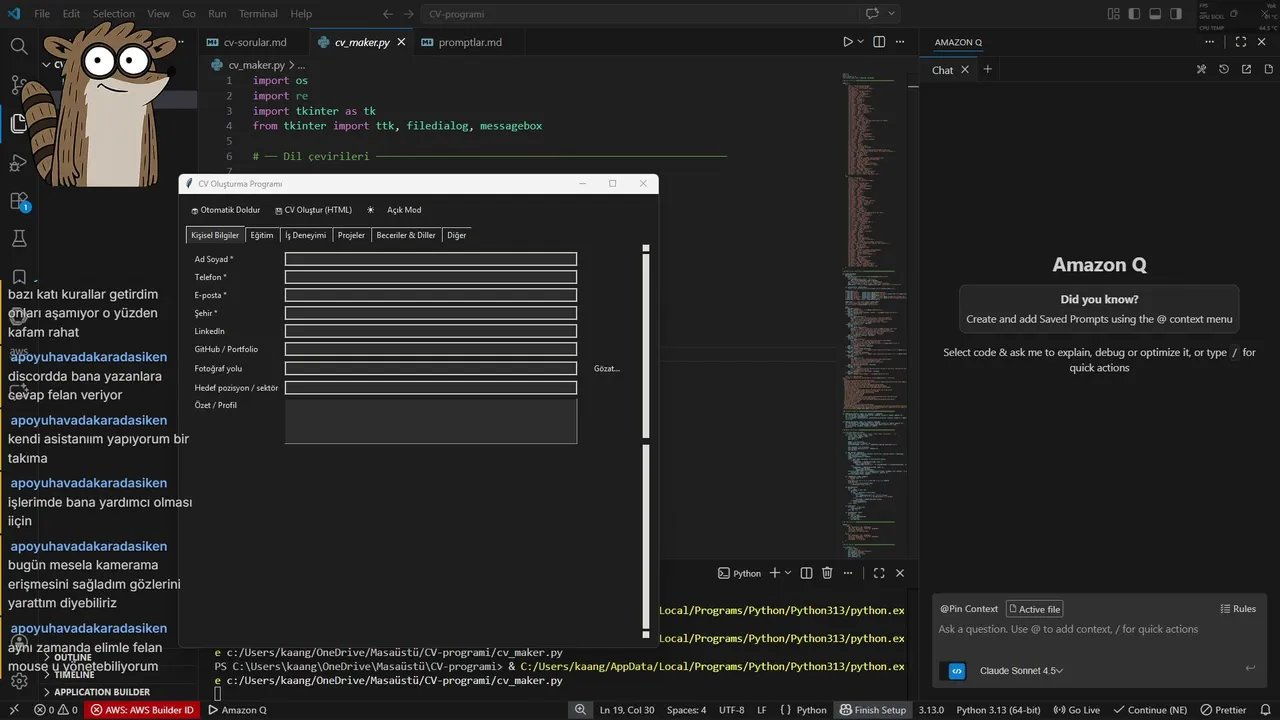Maximize the terminal panel
The image size is (1280, 720).
879,573
